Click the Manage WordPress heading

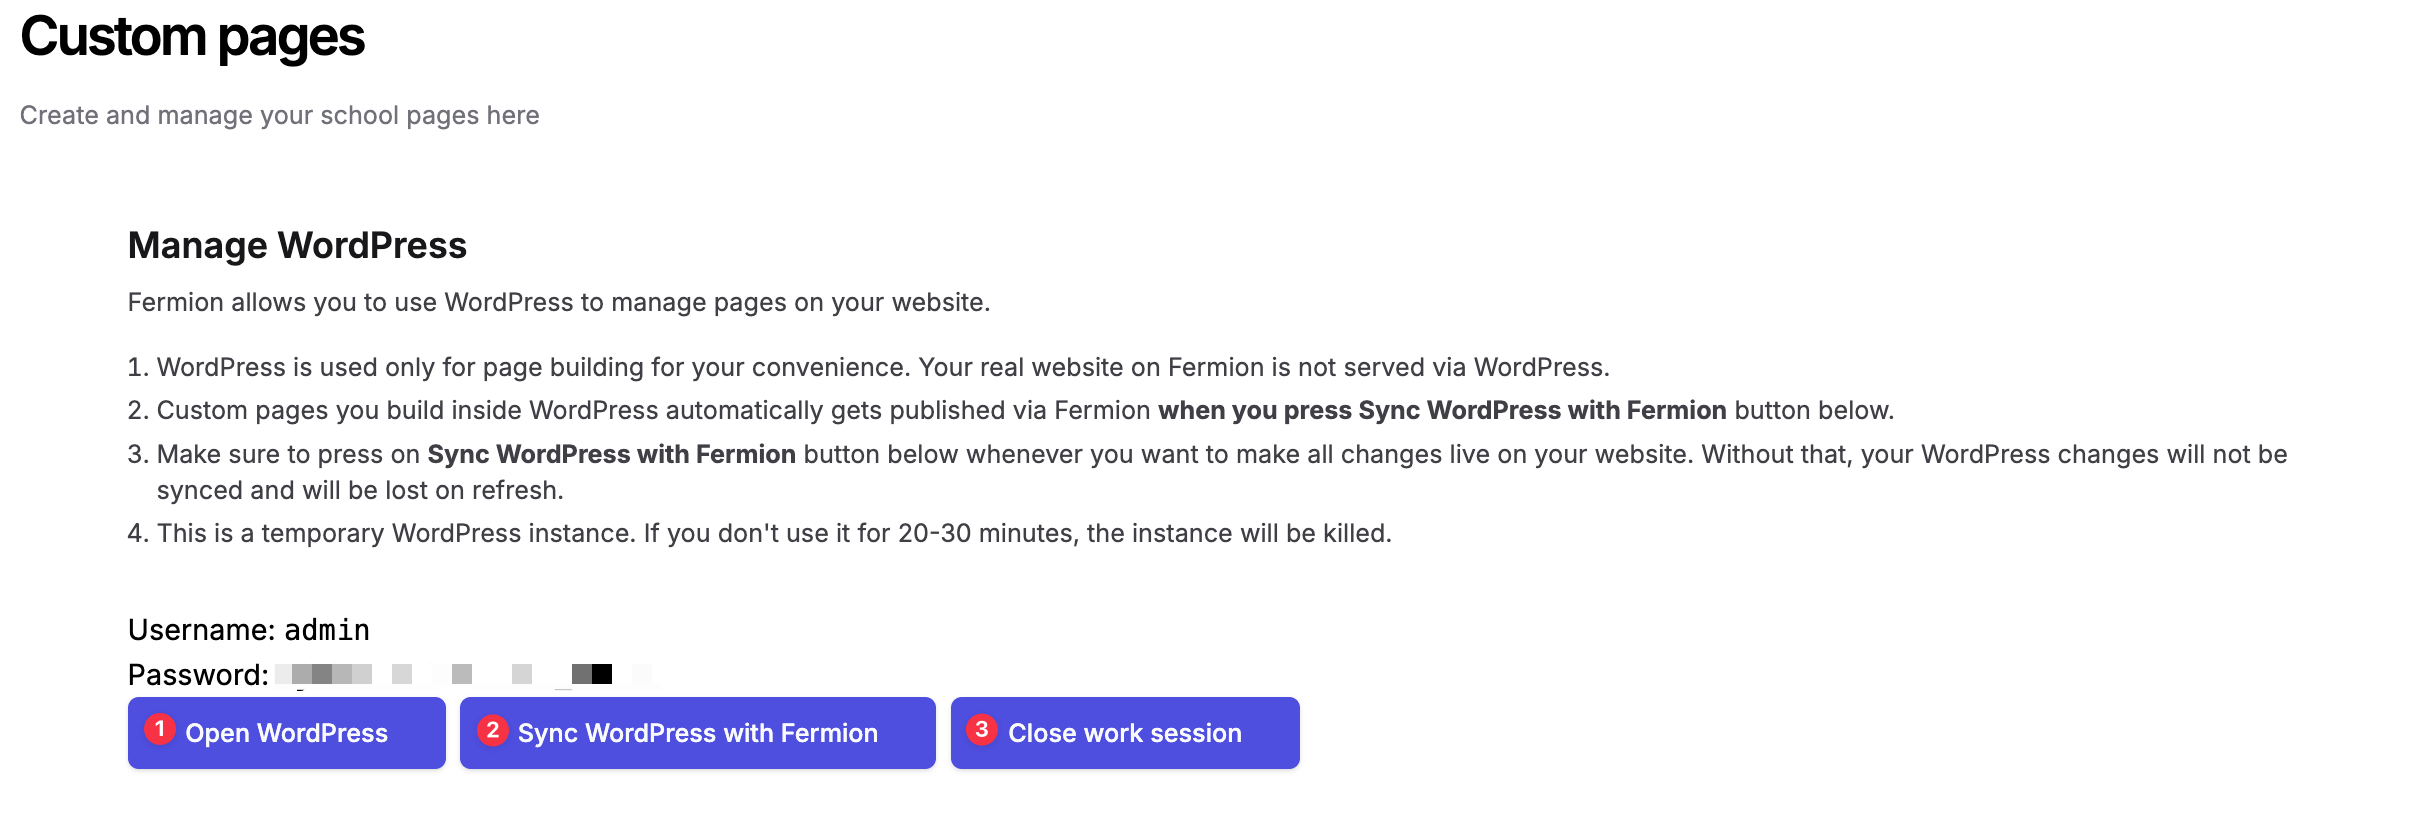pos(297,245)
